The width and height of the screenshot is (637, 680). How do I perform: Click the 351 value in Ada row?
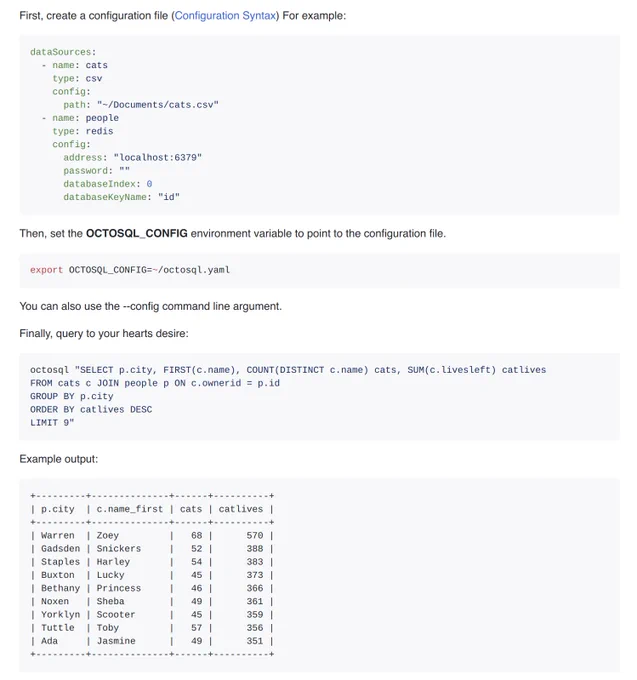(x=255, y=641)
